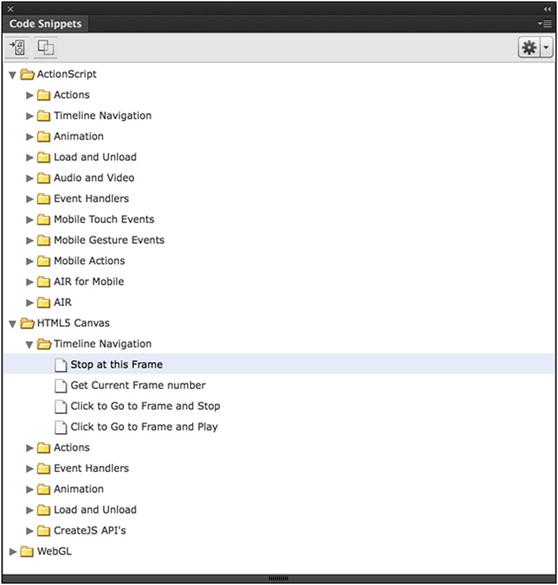Open the dropdown arrow beside the gear
Screen dimensions: 558x585
tap(546, 47)
